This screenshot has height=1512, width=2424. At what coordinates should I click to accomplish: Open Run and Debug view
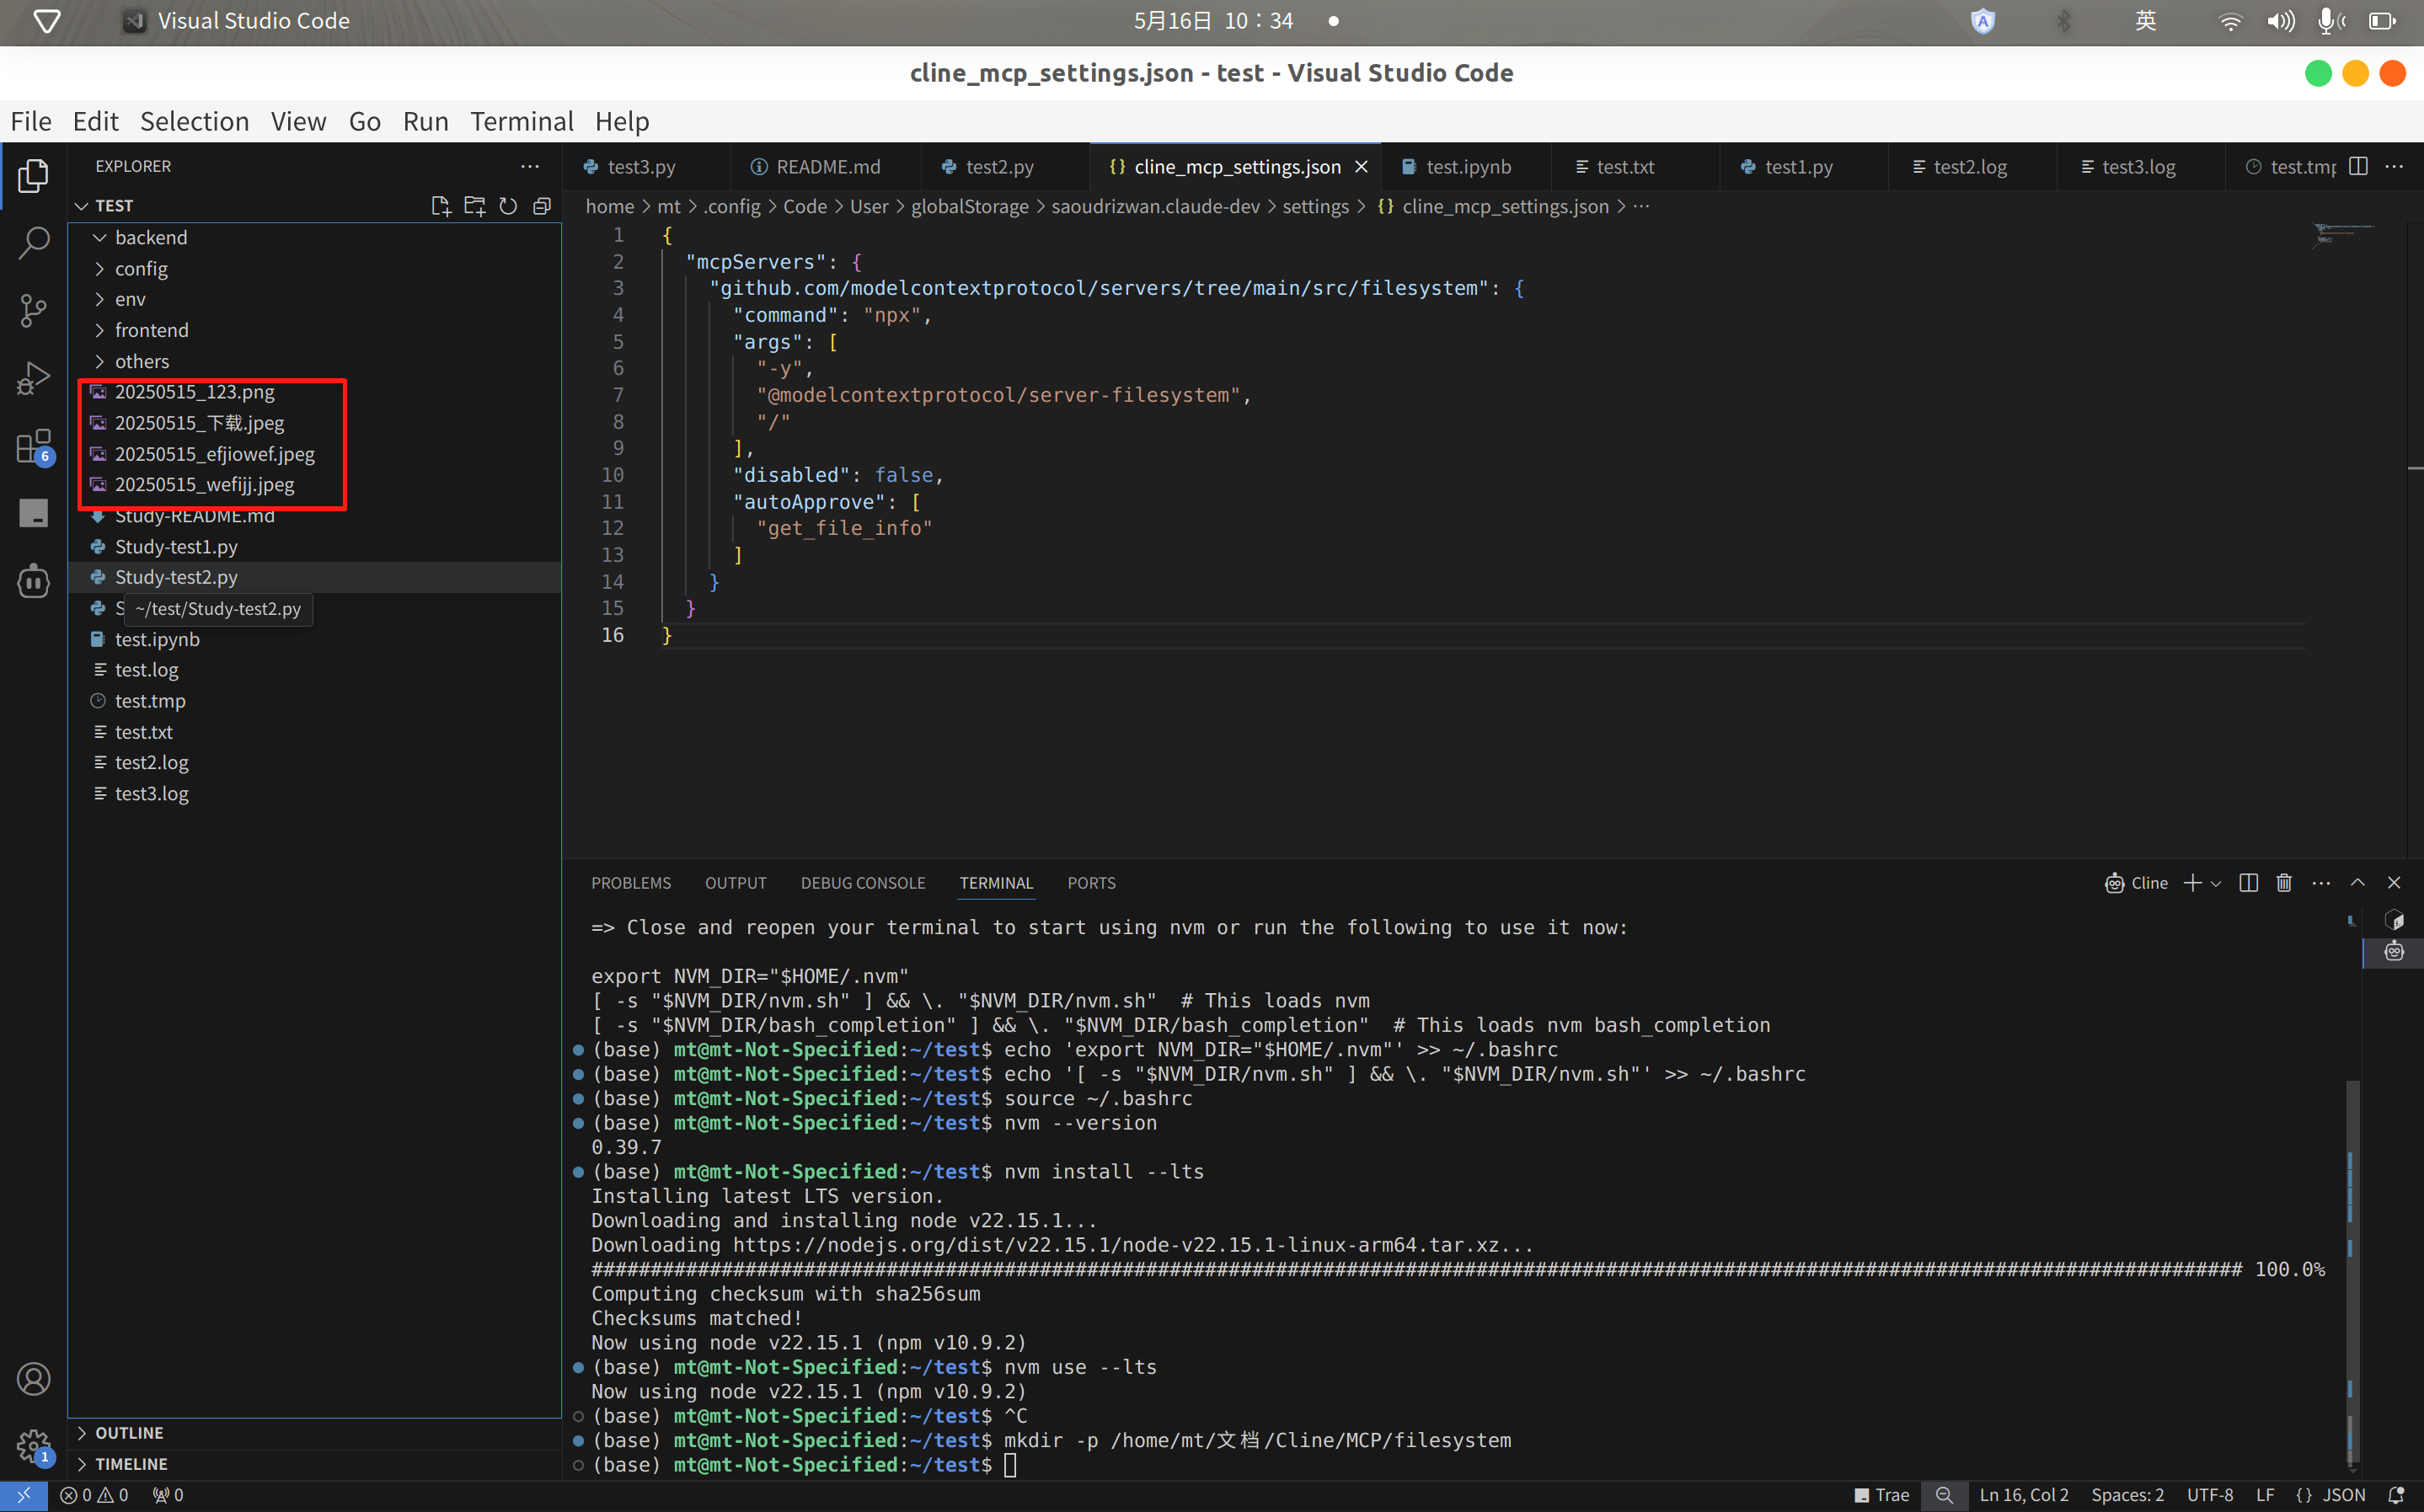tap(33, 379)
